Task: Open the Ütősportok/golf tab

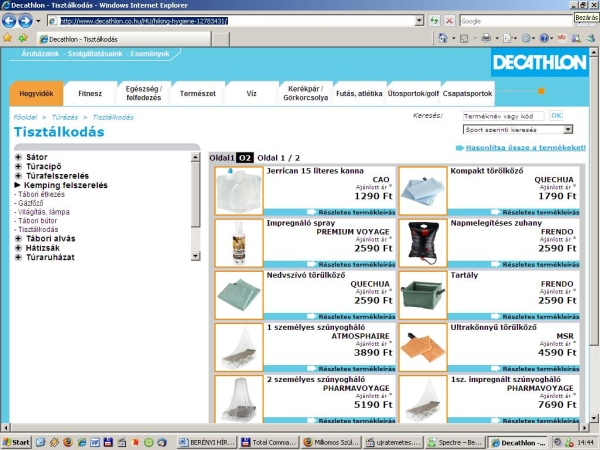Action: (x=413, y=93)
